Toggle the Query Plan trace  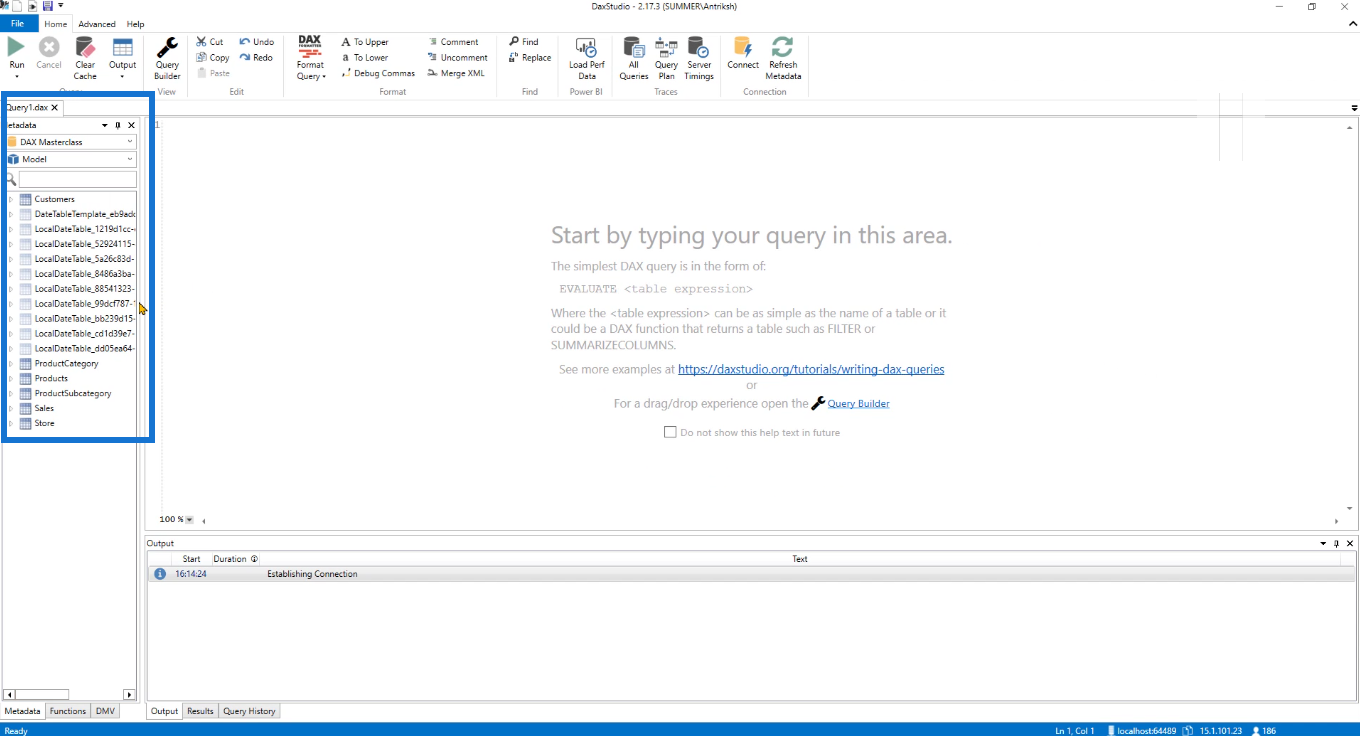[666, 47]
